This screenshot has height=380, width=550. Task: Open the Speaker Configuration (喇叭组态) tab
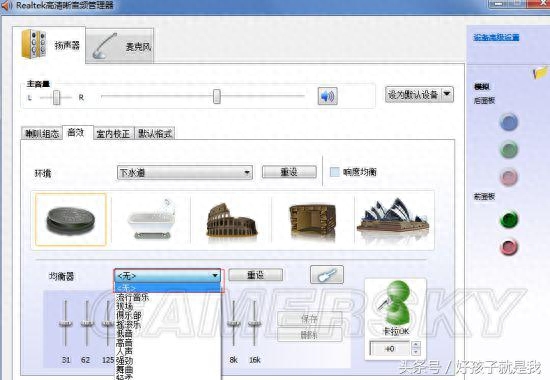(x=42, y=134)
